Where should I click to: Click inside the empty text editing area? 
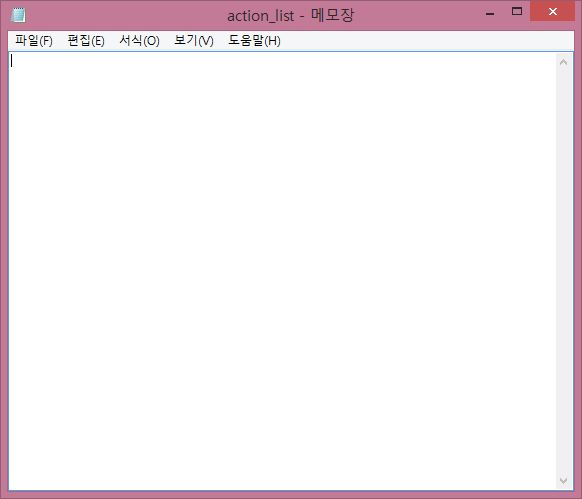click(x=282, y=271)
